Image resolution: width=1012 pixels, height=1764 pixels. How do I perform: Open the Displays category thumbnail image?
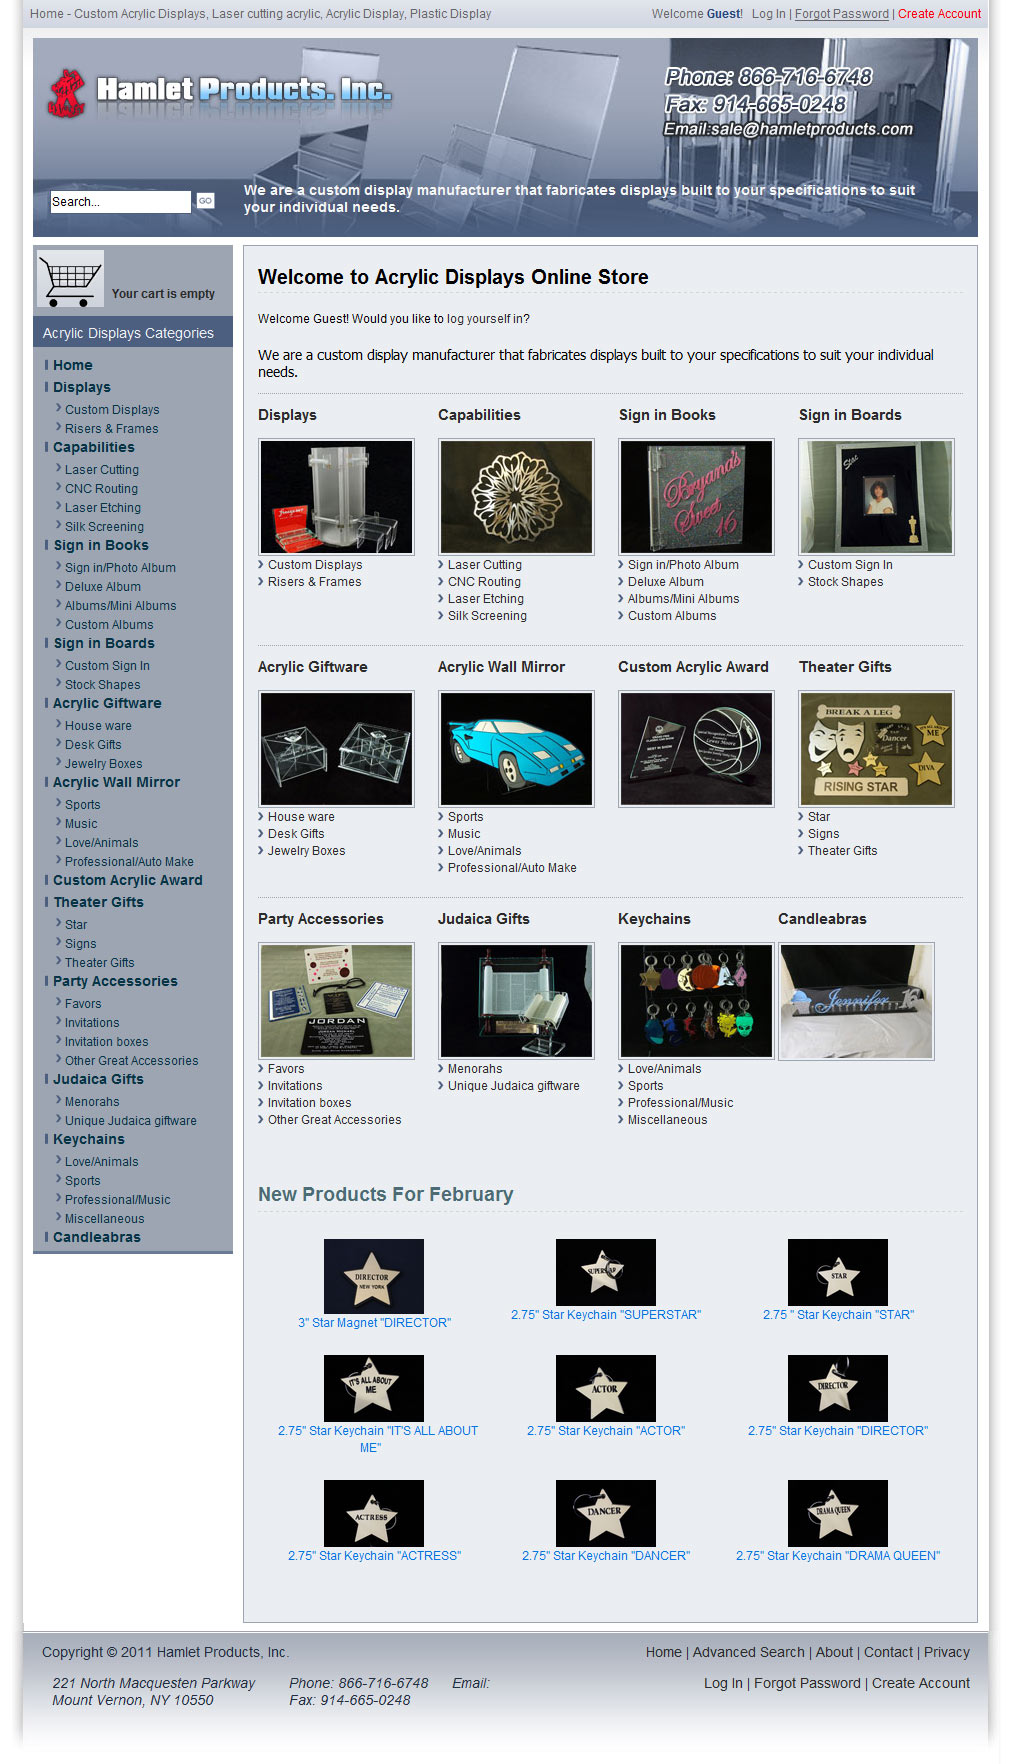click(x=336, y=497)
